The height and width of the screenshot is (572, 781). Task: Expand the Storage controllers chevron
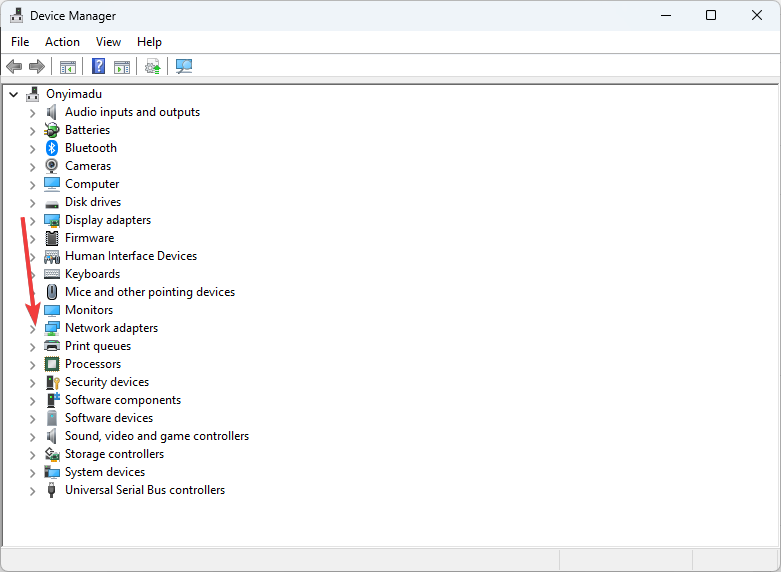coord(32,455)
